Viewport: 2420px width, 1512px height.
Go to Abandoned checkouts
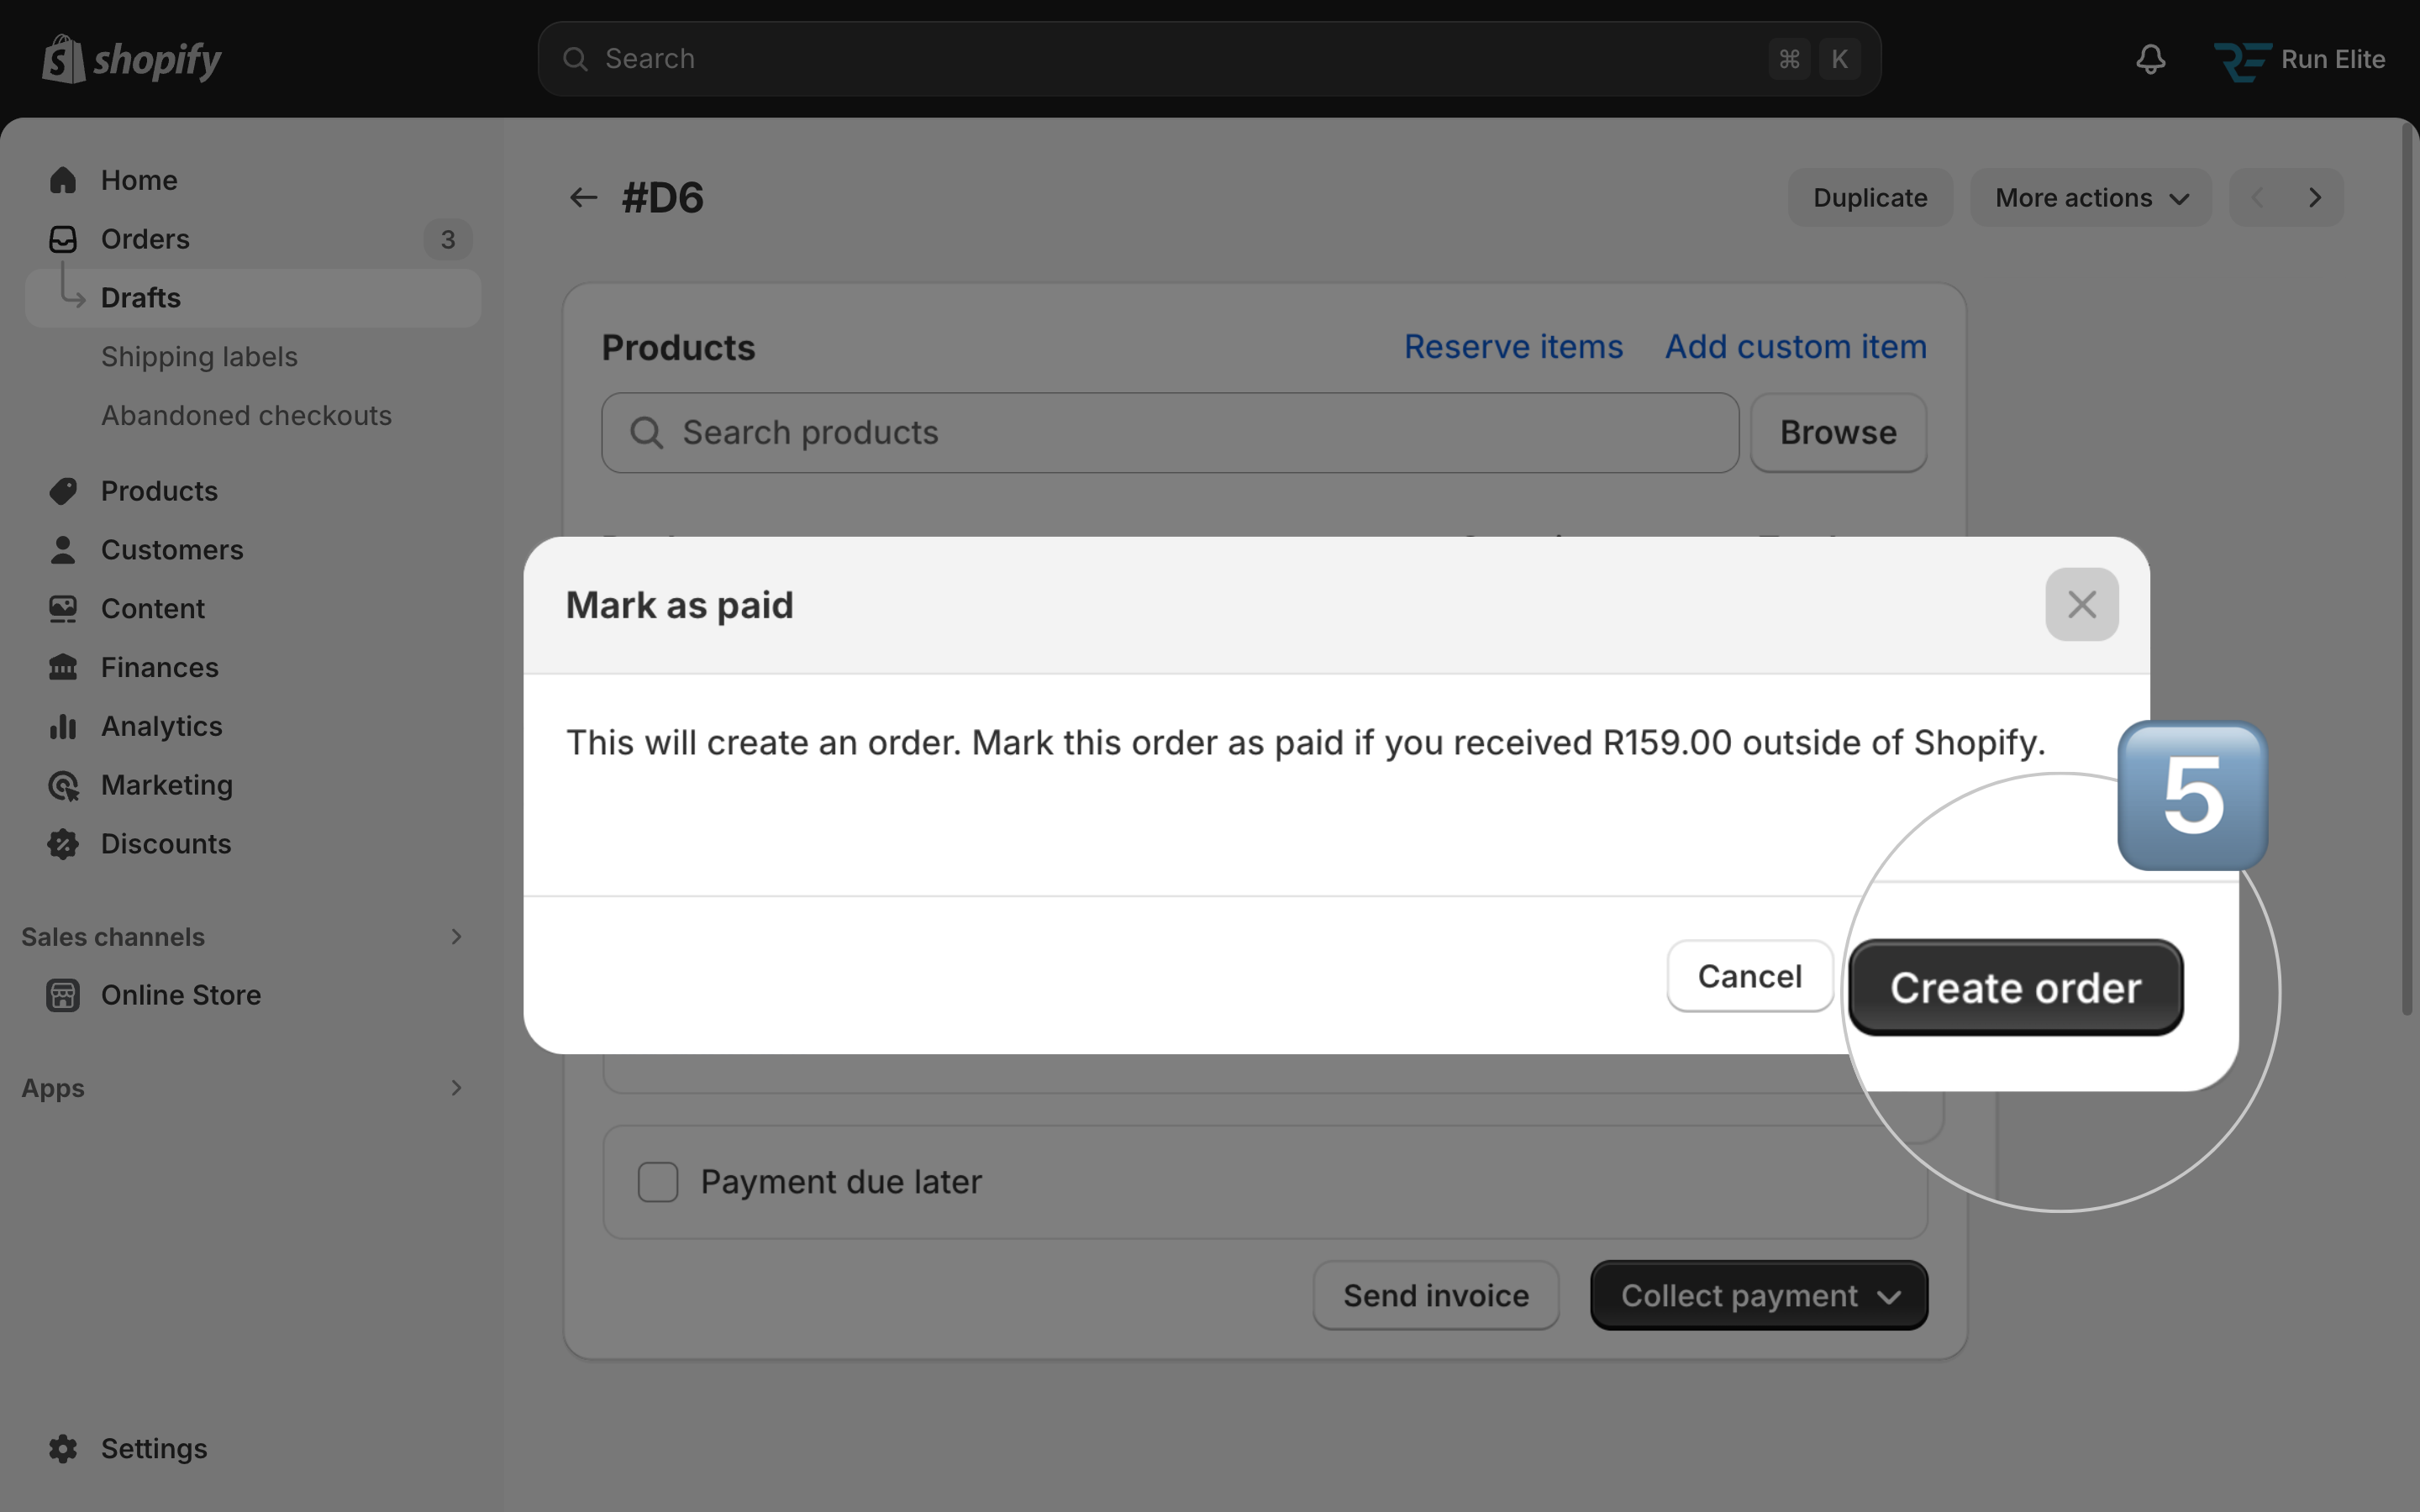pos(246,416)
